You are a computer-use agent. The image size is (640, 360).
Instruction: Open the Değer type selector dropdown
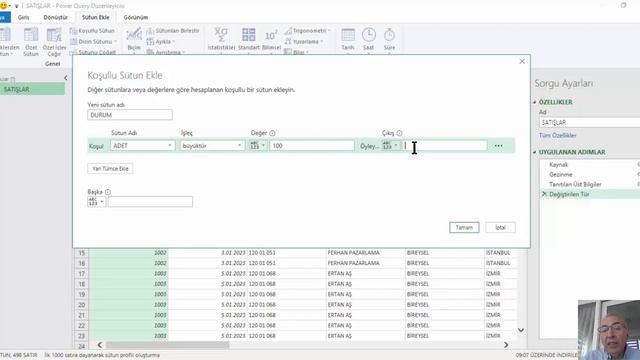pos(258,146)
